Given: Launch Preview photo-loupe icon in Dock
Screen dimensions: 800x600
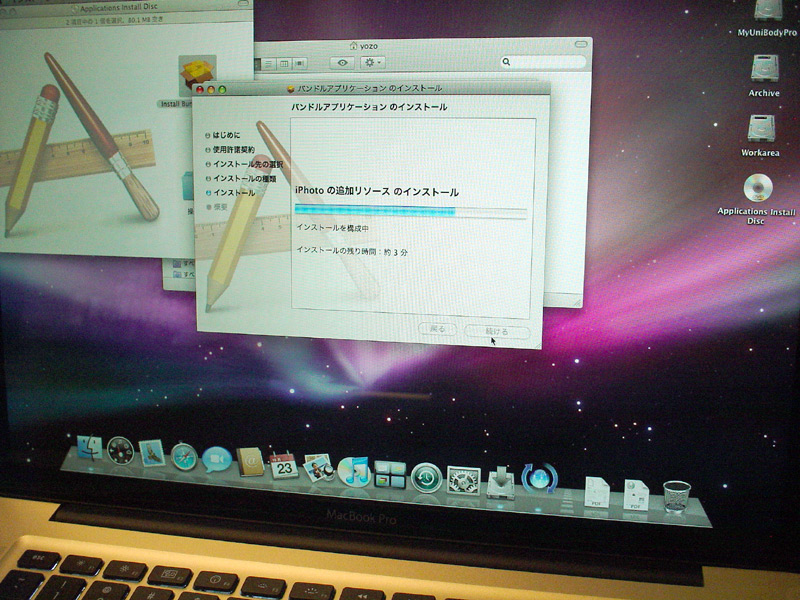Looking at the screenshot, I should pos(318,468).
